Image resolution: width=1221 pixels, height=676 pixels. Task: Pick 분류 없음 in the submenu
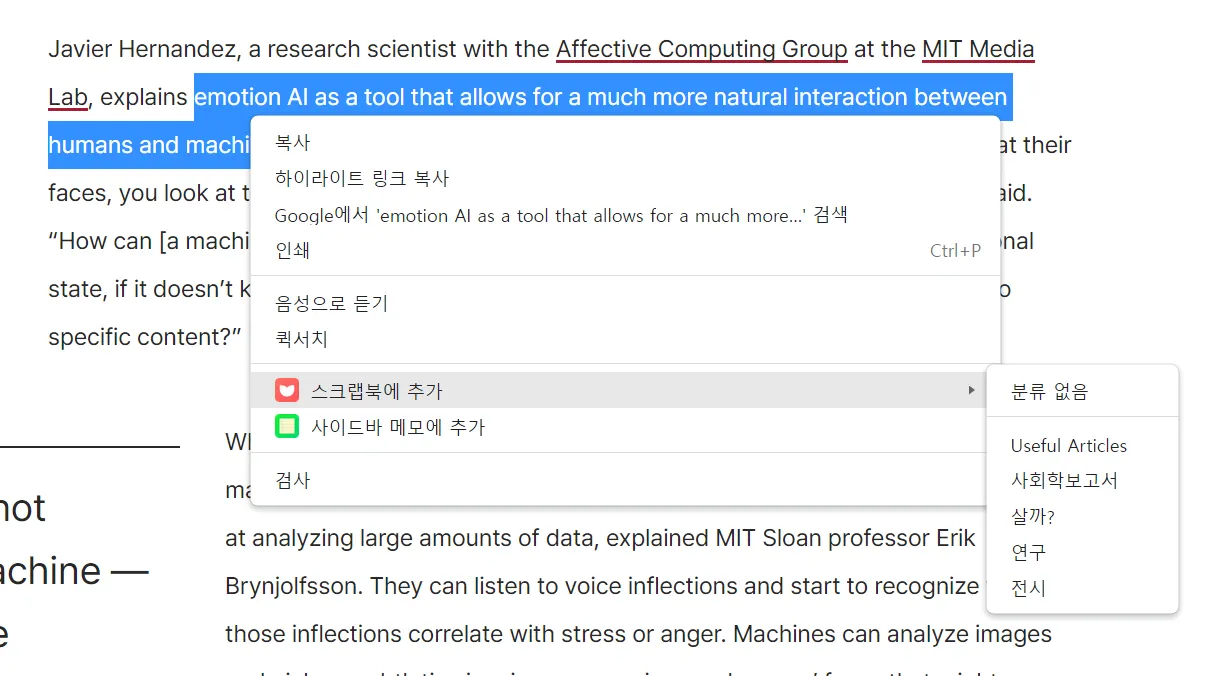[1049, 392]
